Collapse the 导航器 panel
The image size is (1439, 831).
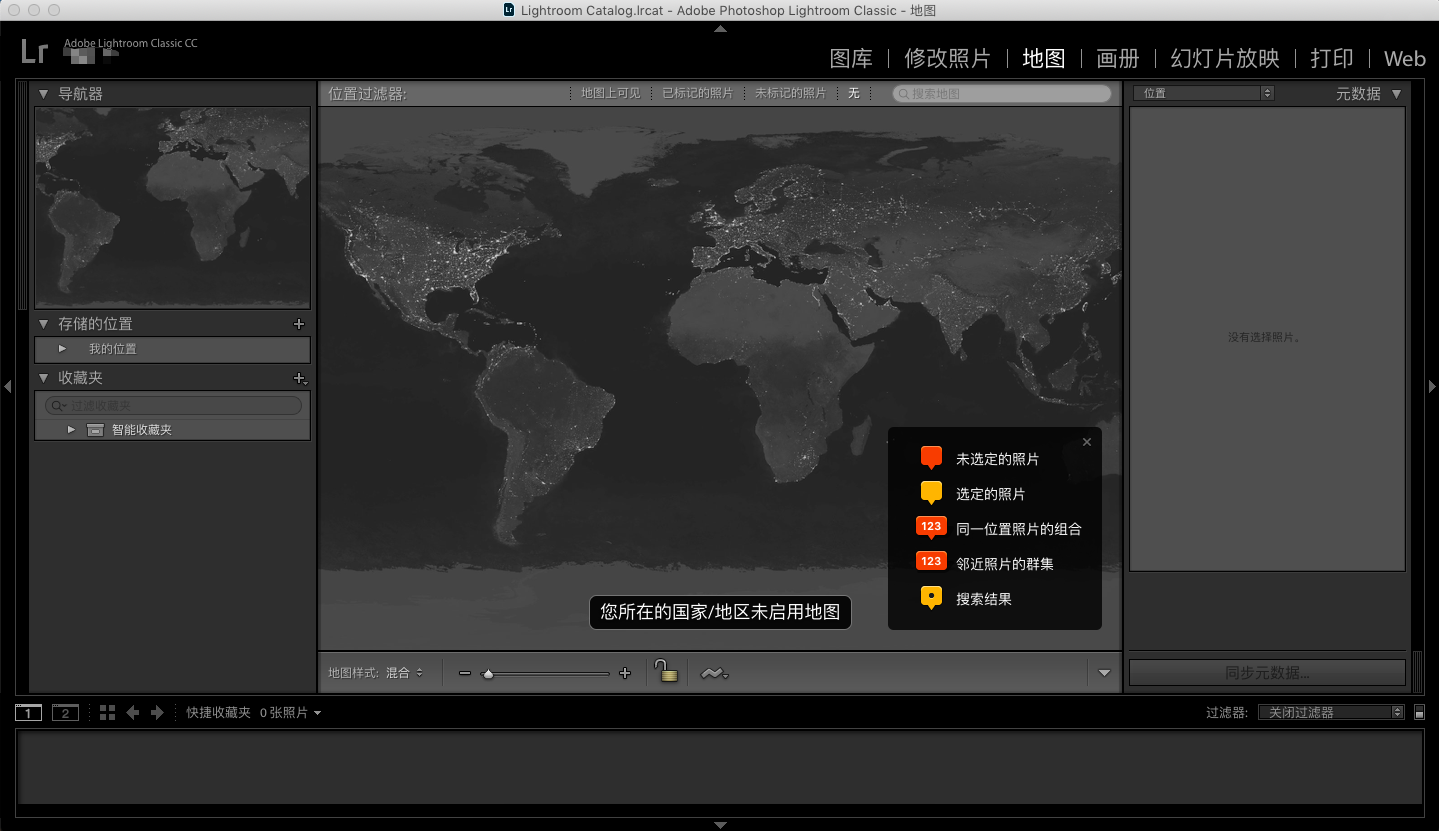point(43,94)
